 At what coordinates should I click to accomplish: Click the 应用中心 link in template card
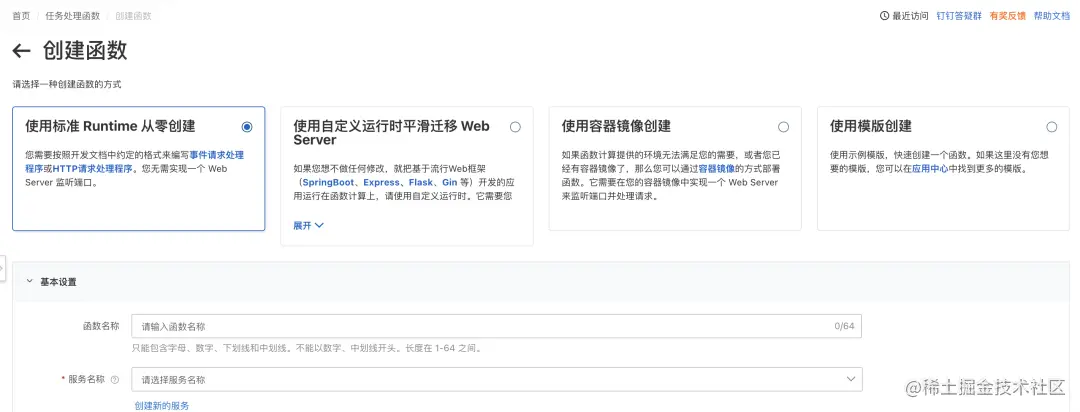tap(931, 169)
